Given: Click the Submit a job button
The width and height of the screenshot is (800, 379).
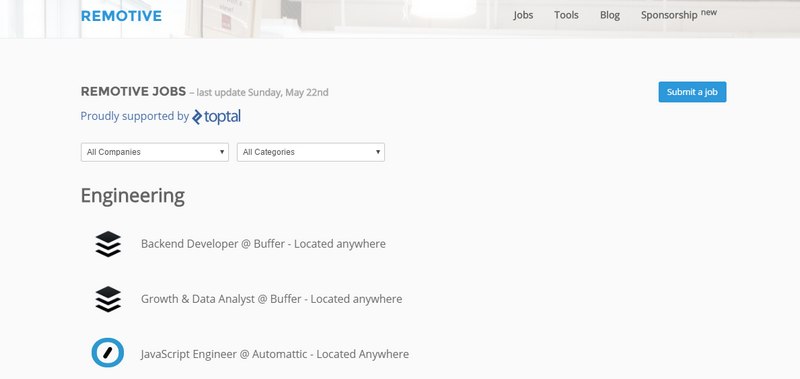Looking at the screenshot, I should pos(692,92).
